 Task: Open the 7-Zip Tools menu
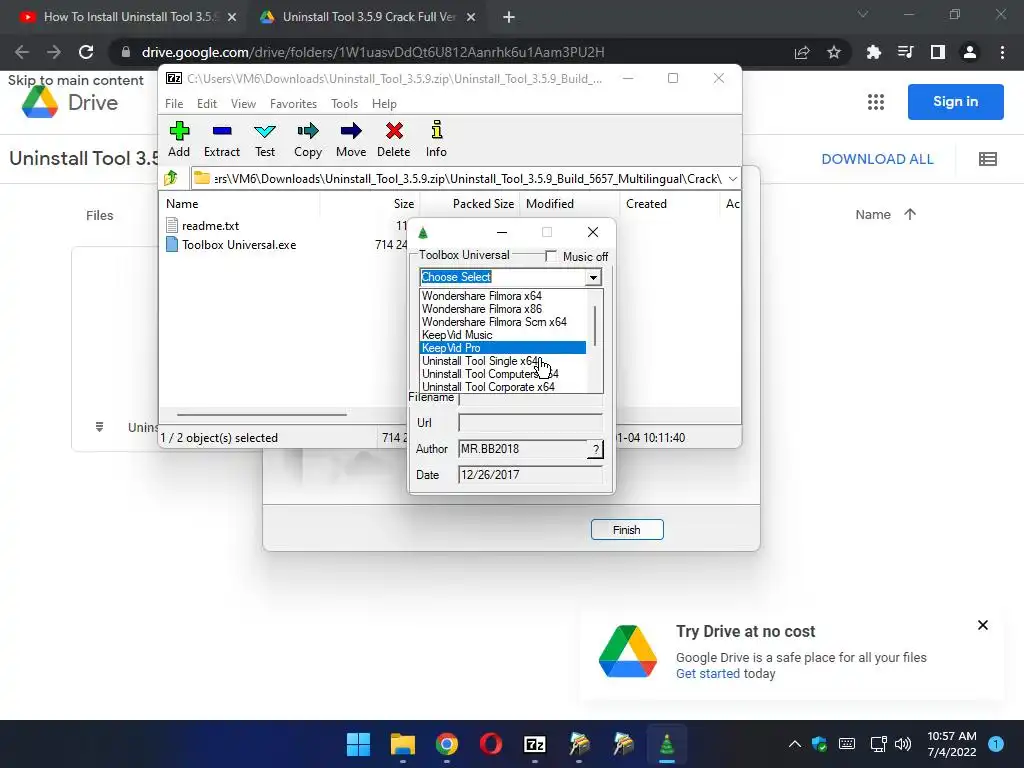(x=344, y=104)
